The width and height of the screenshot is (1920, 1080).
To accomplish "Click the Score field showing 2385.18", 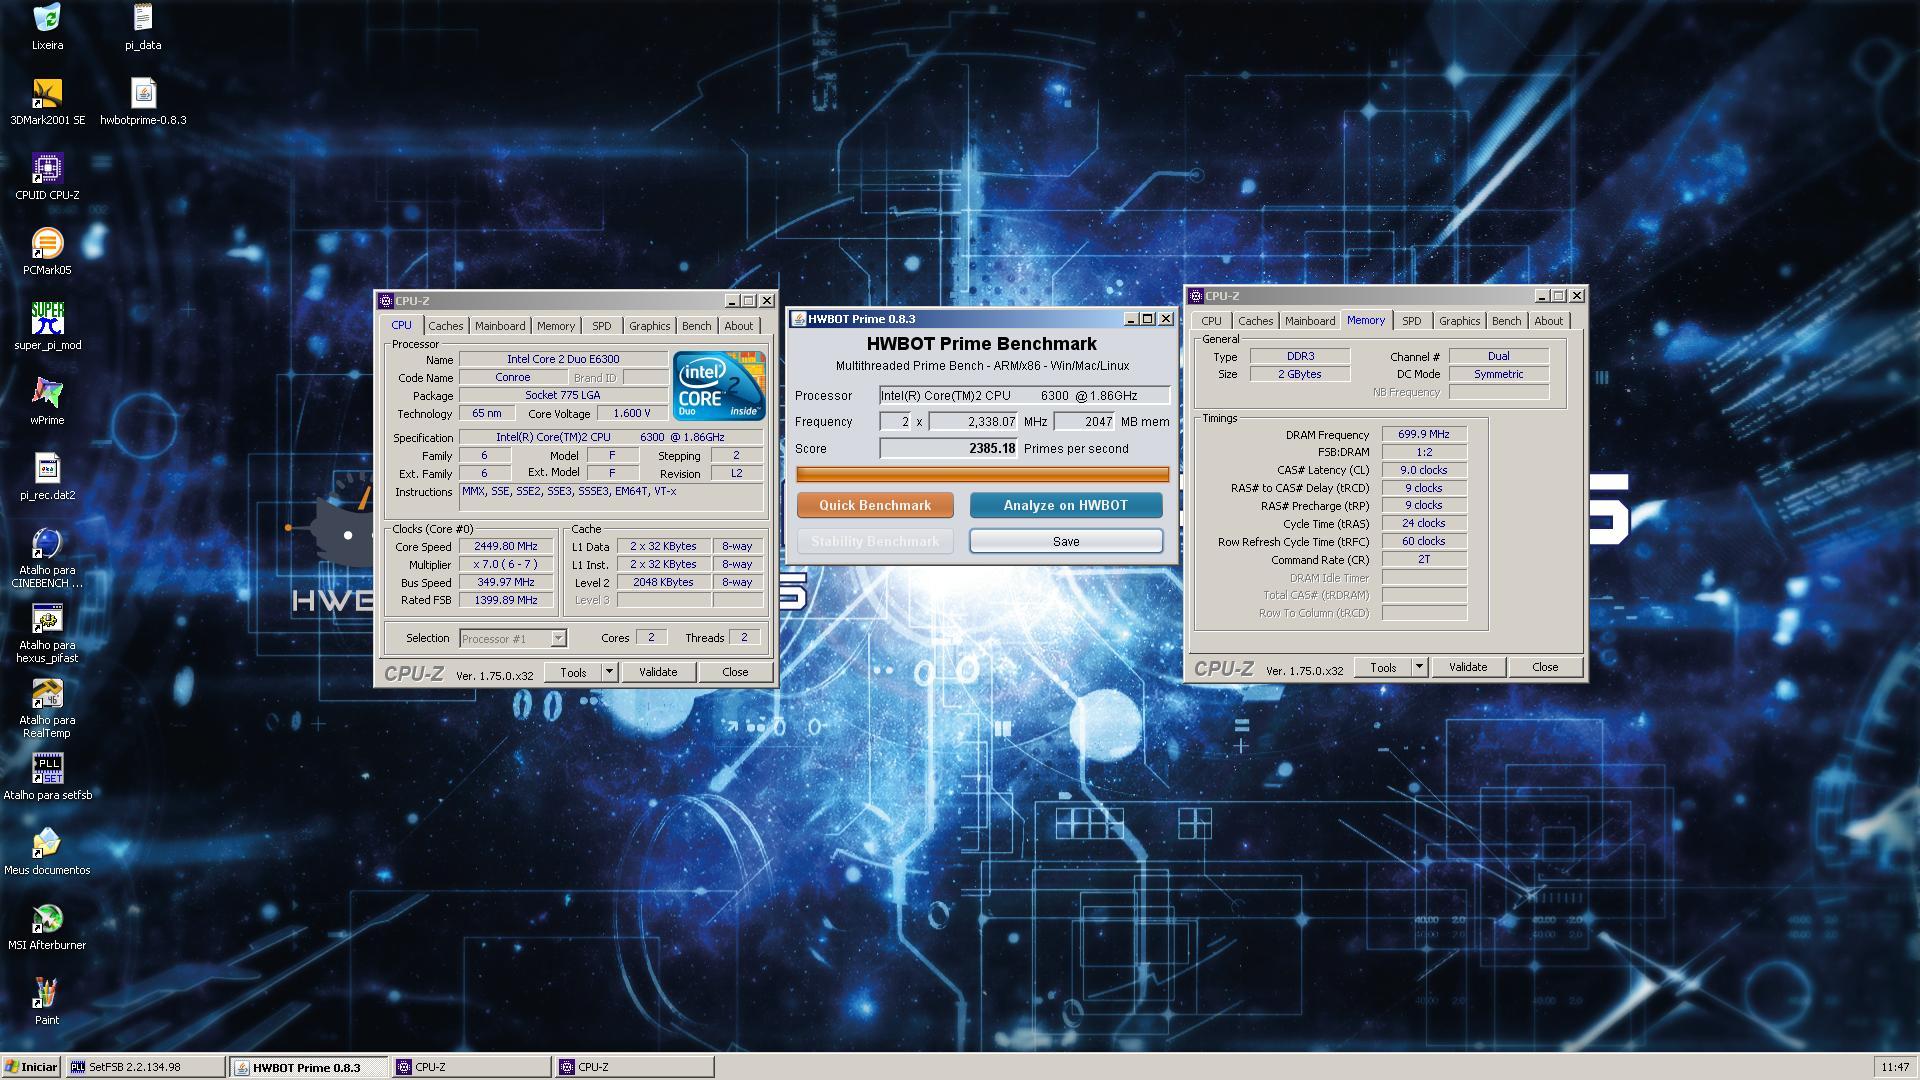I will [x=948, y=449].
